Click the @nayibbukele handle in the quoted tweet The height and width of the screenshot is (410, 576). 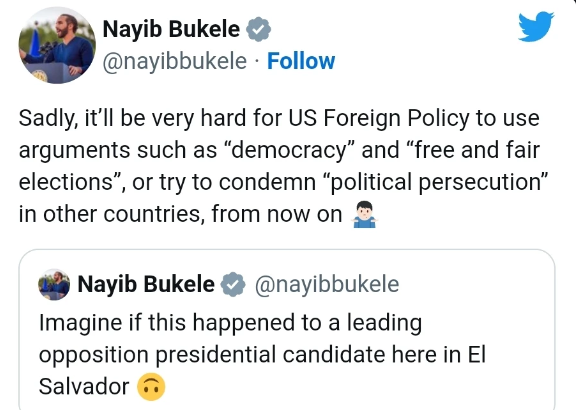327,284
